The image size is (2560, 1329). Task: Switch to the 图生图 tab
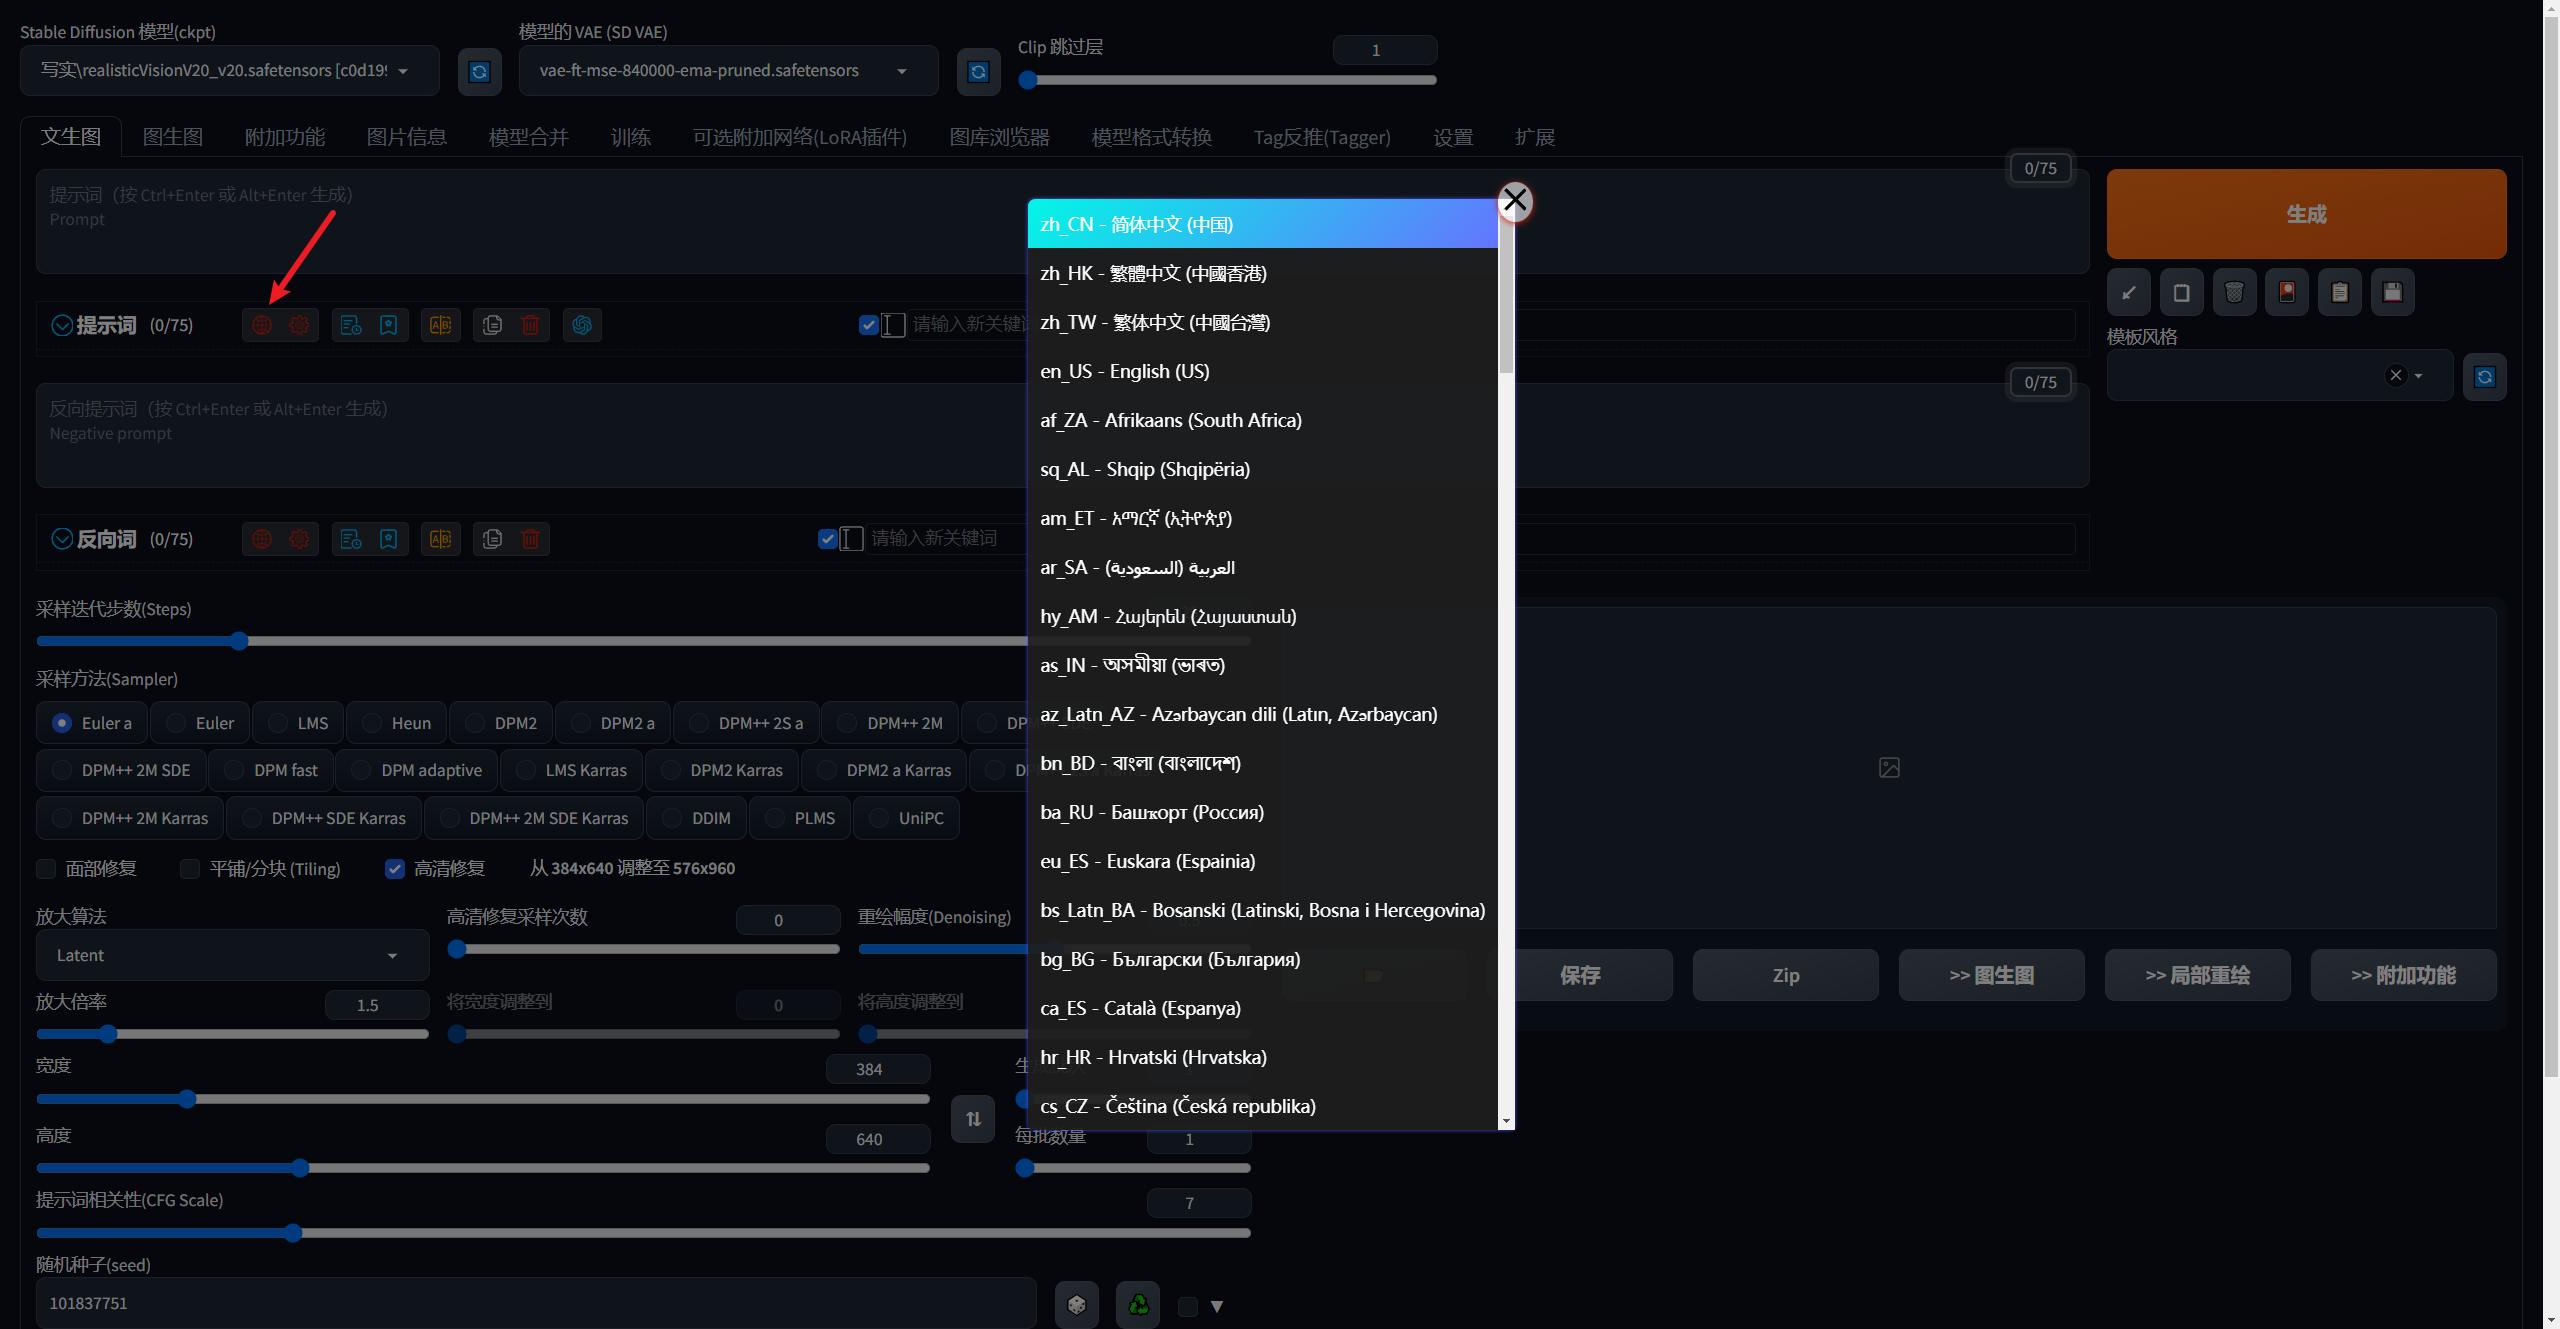coord(173,137)
